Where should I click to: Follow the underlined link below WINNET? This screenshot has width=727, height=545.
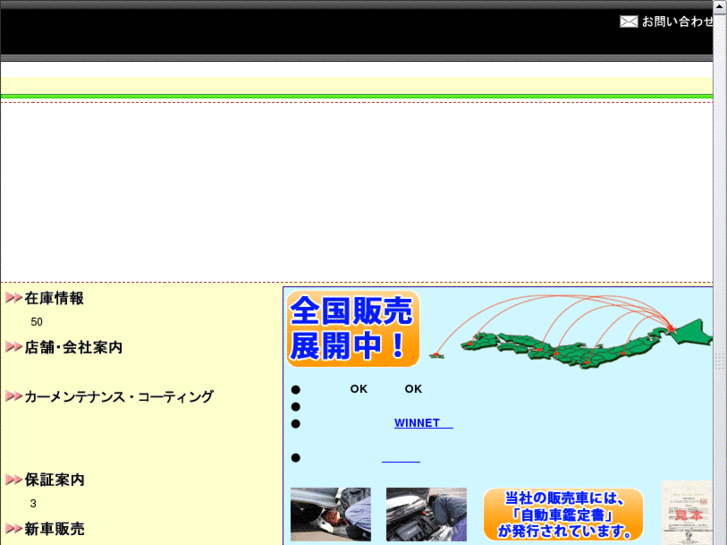[401, 459]
